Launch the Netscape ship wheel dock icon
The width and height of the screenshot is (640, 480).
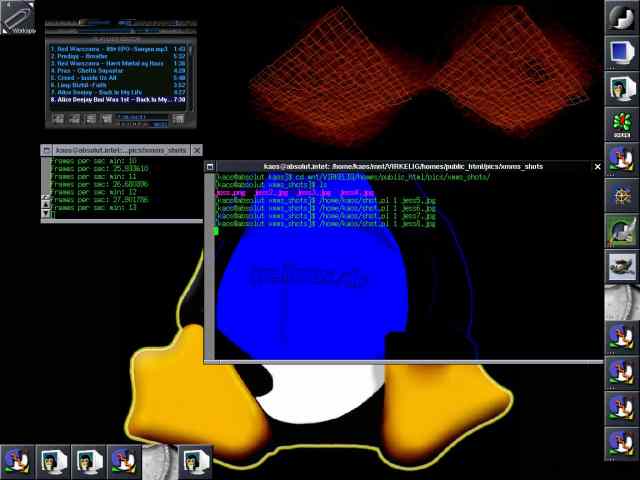pos(622,195)
